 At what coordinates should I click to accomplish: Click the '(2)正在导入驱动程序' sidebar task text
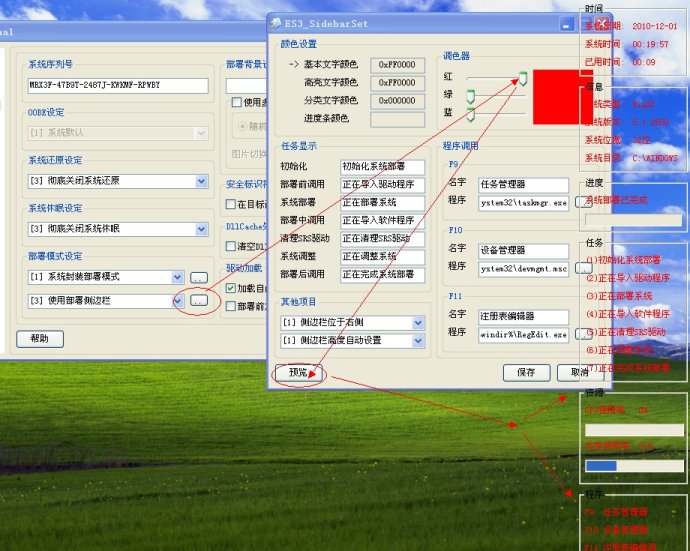628,278
